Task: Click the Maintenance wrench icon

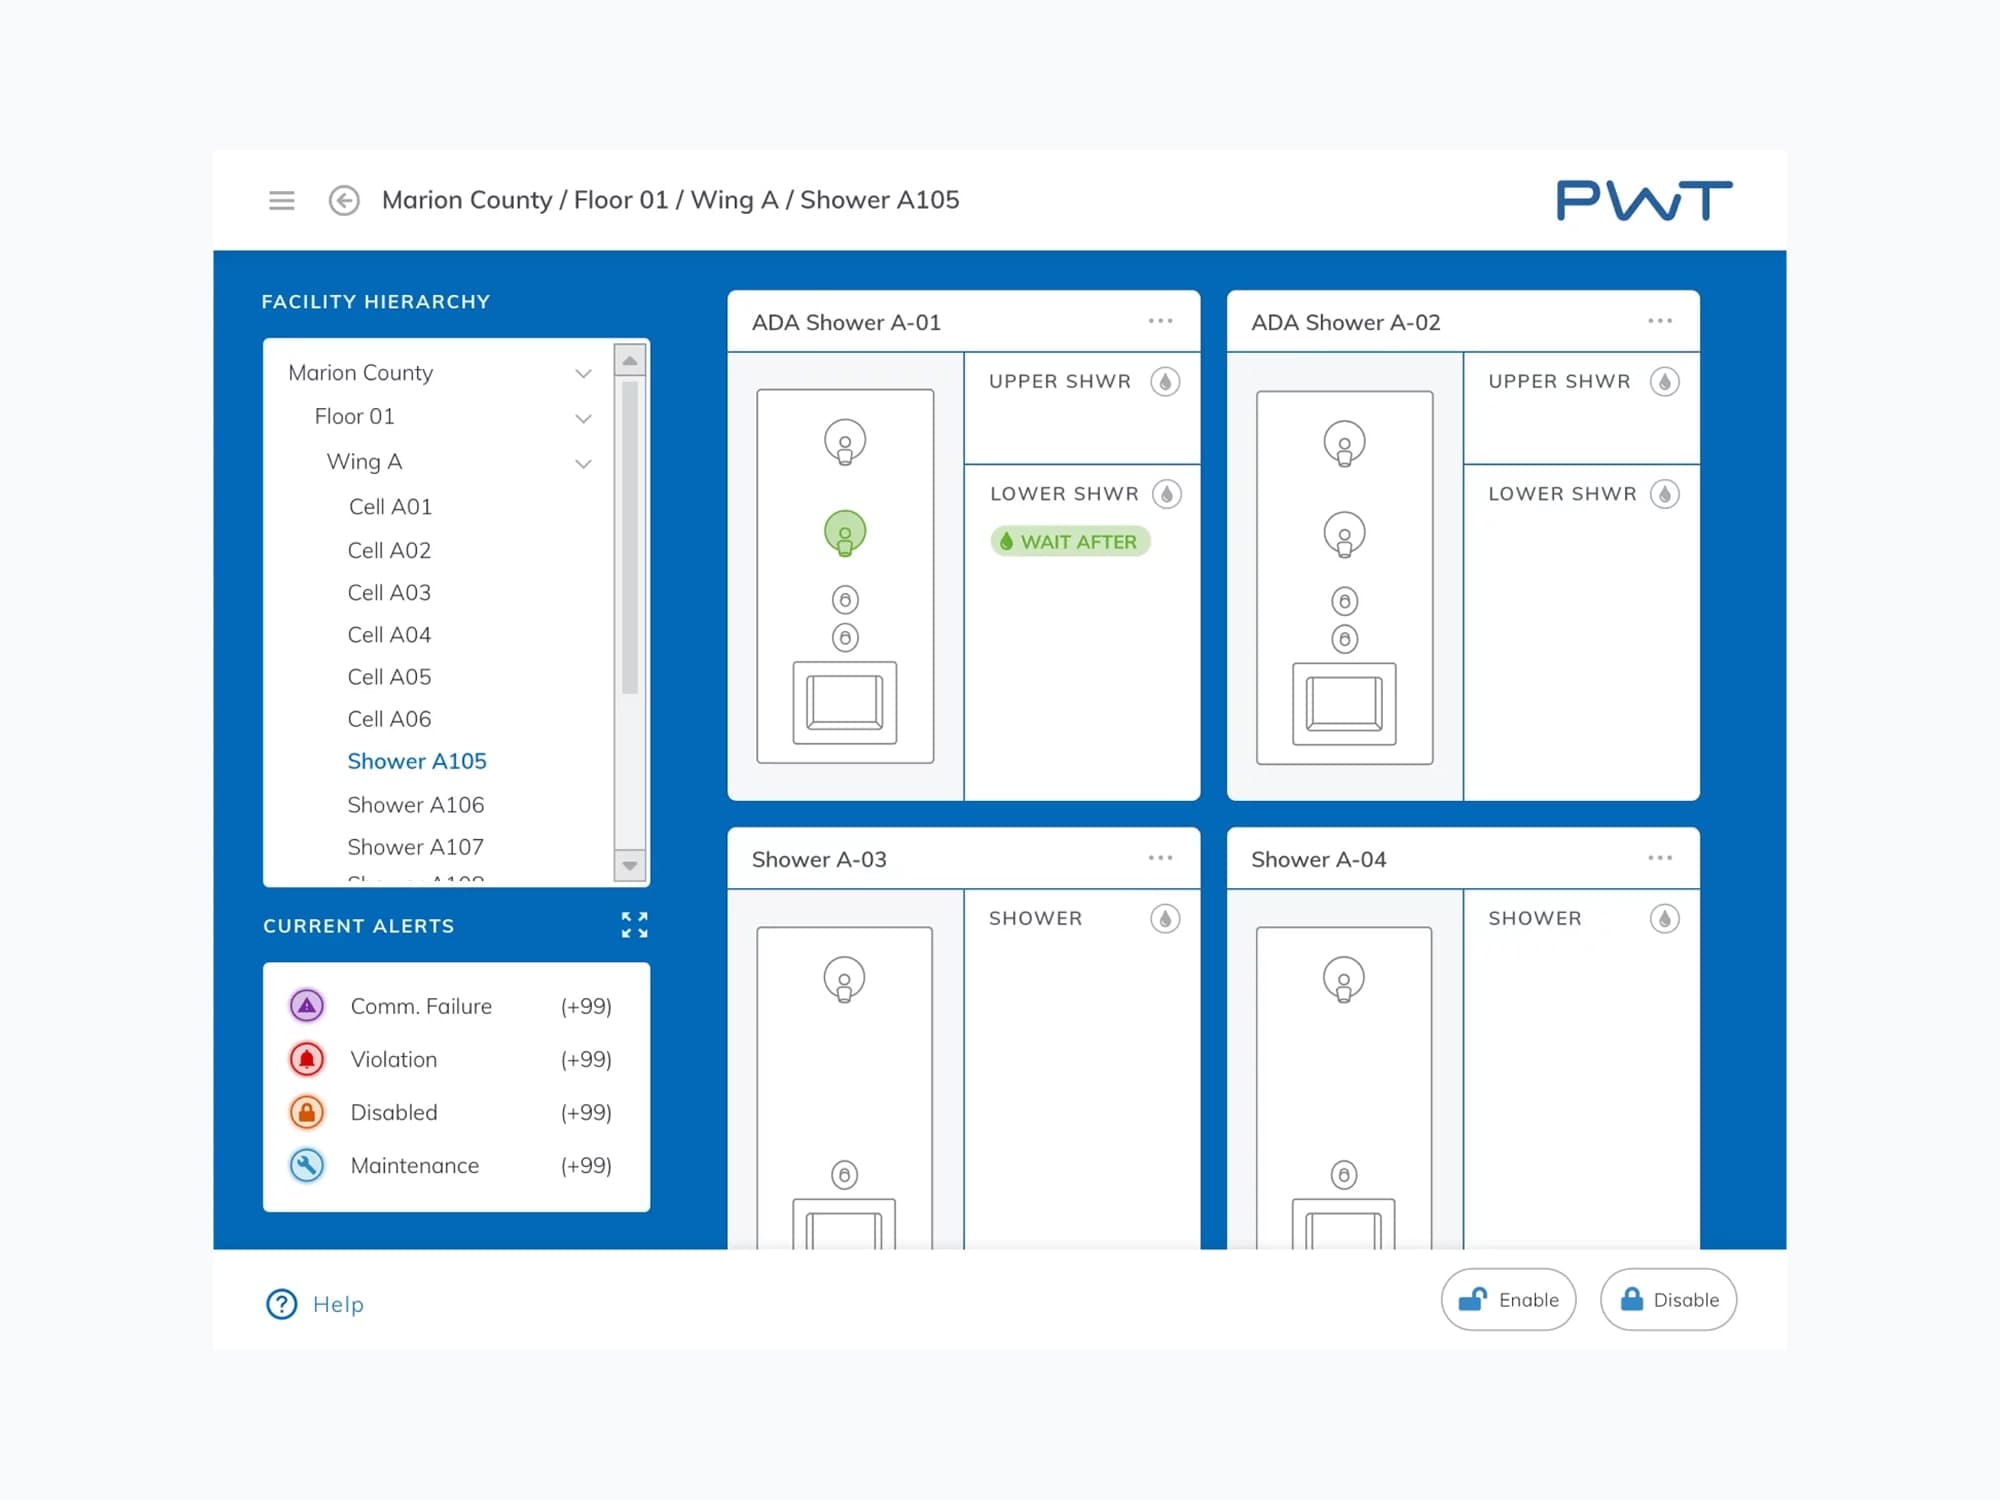Action: point(307,1165)
